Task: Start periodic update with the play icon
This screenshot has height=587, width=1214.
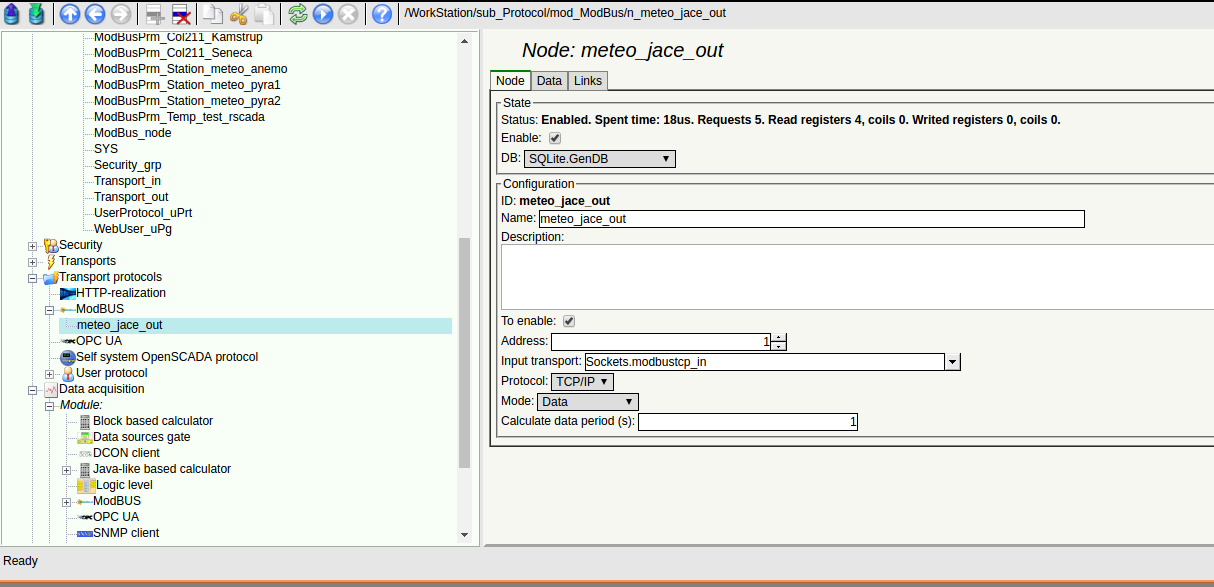Action: 322,14
